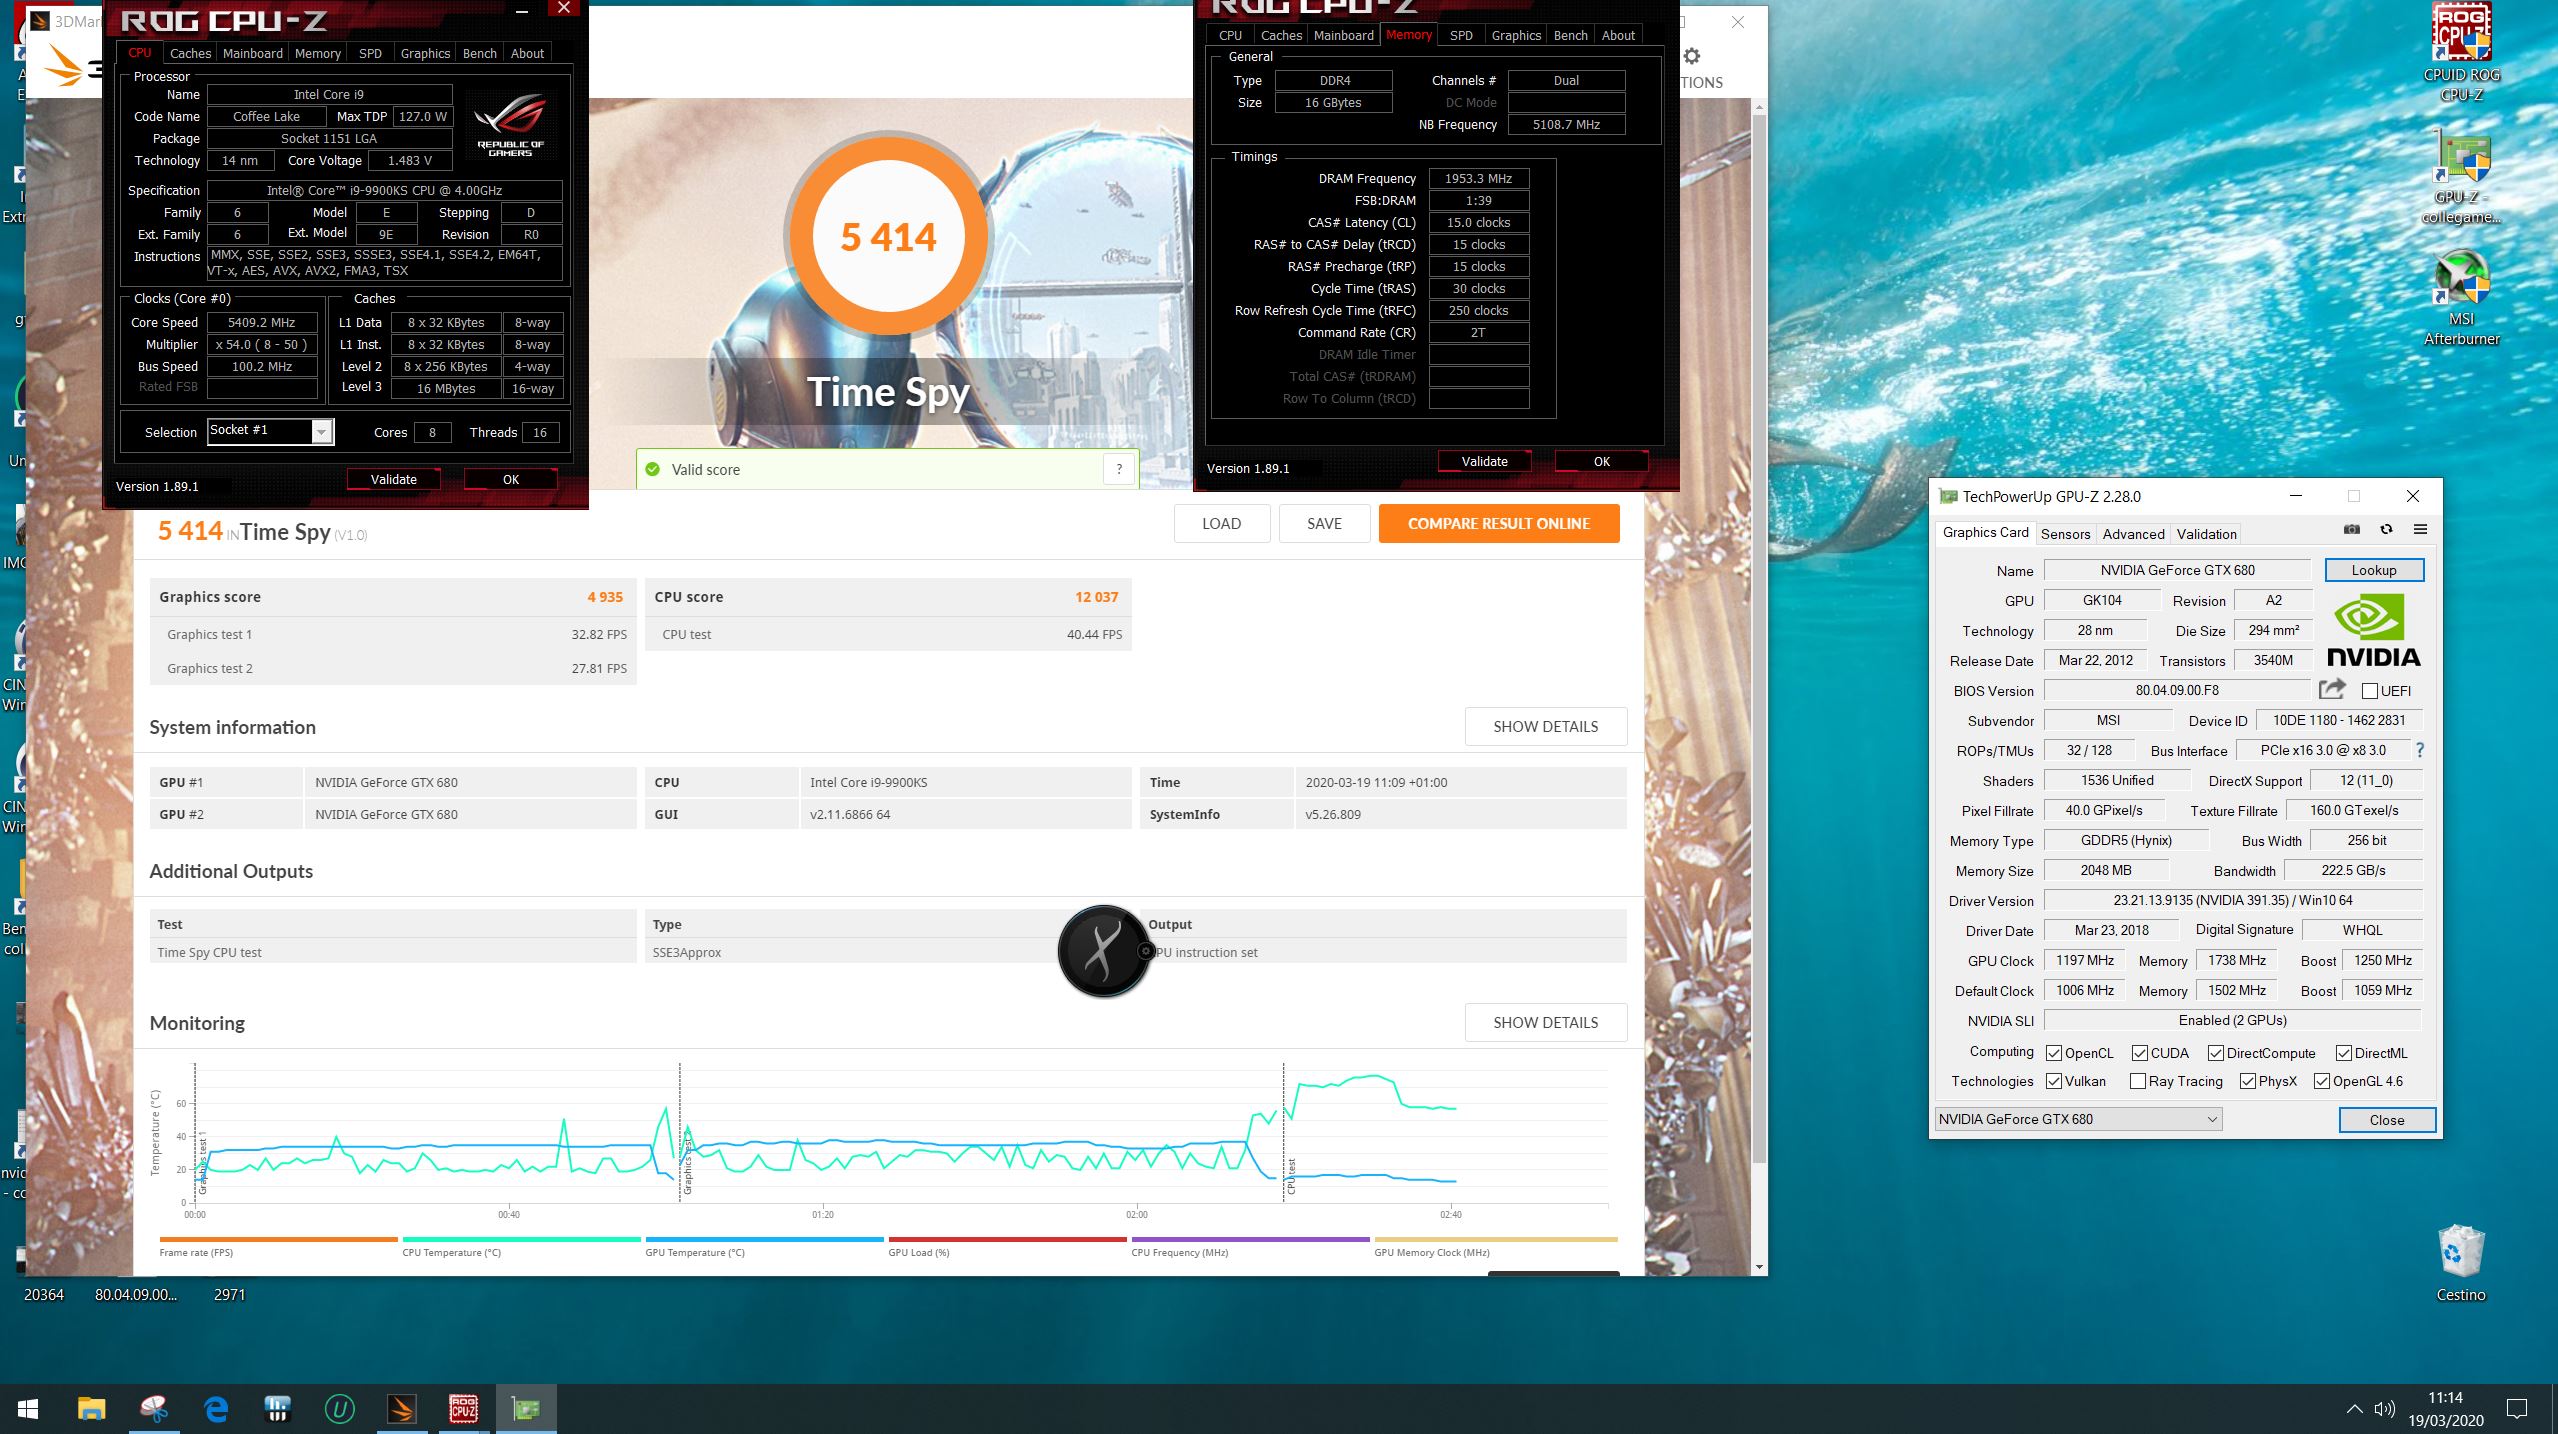
Task: Click the Bus Interface question mark icon
Action: tap(2420, 750)
